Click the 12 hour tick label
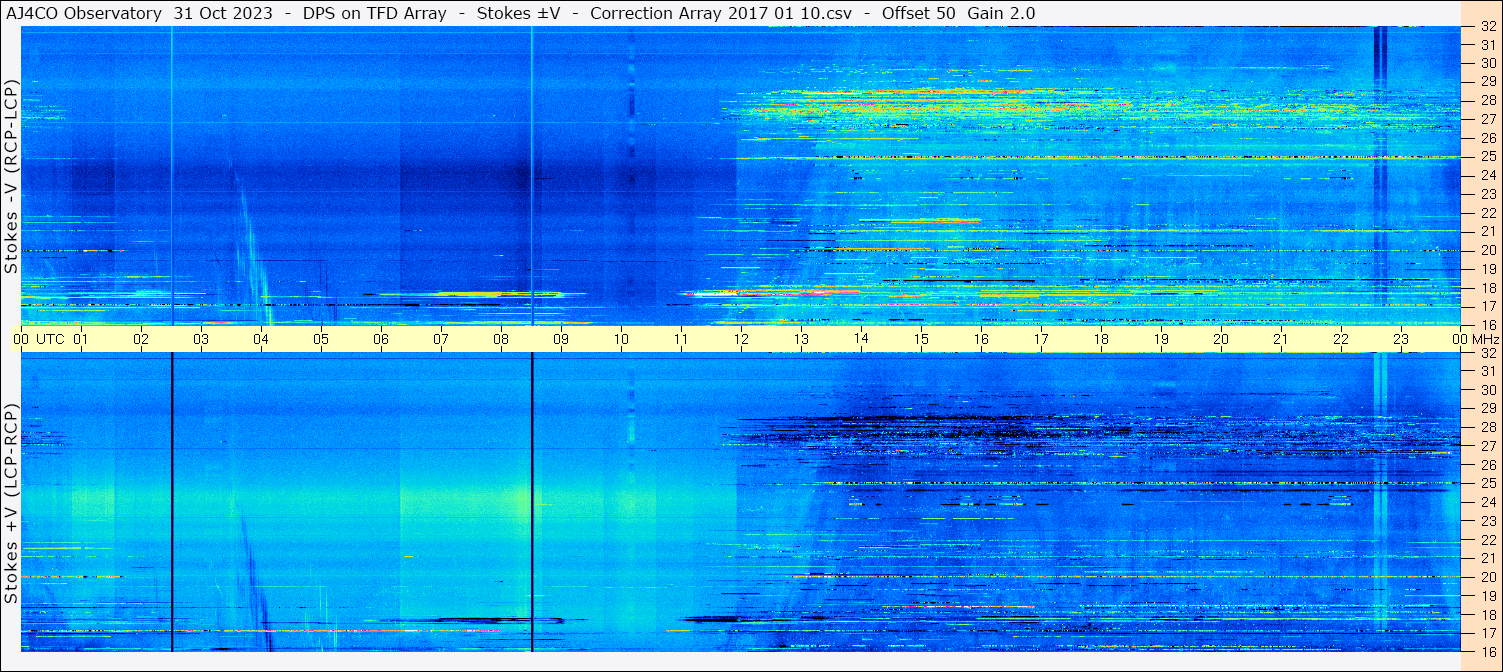The height and width of the screenshot is (672, 1503). [x=741, y=339]
